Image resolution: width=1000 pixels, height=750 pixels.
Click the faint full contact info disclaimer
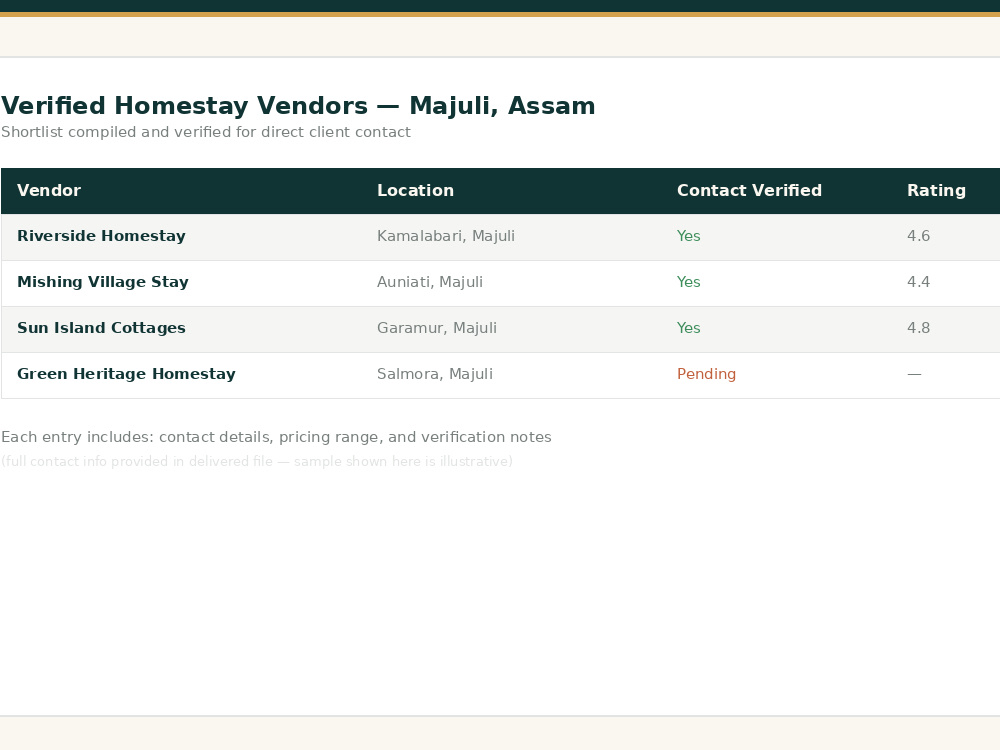[257, 462]
